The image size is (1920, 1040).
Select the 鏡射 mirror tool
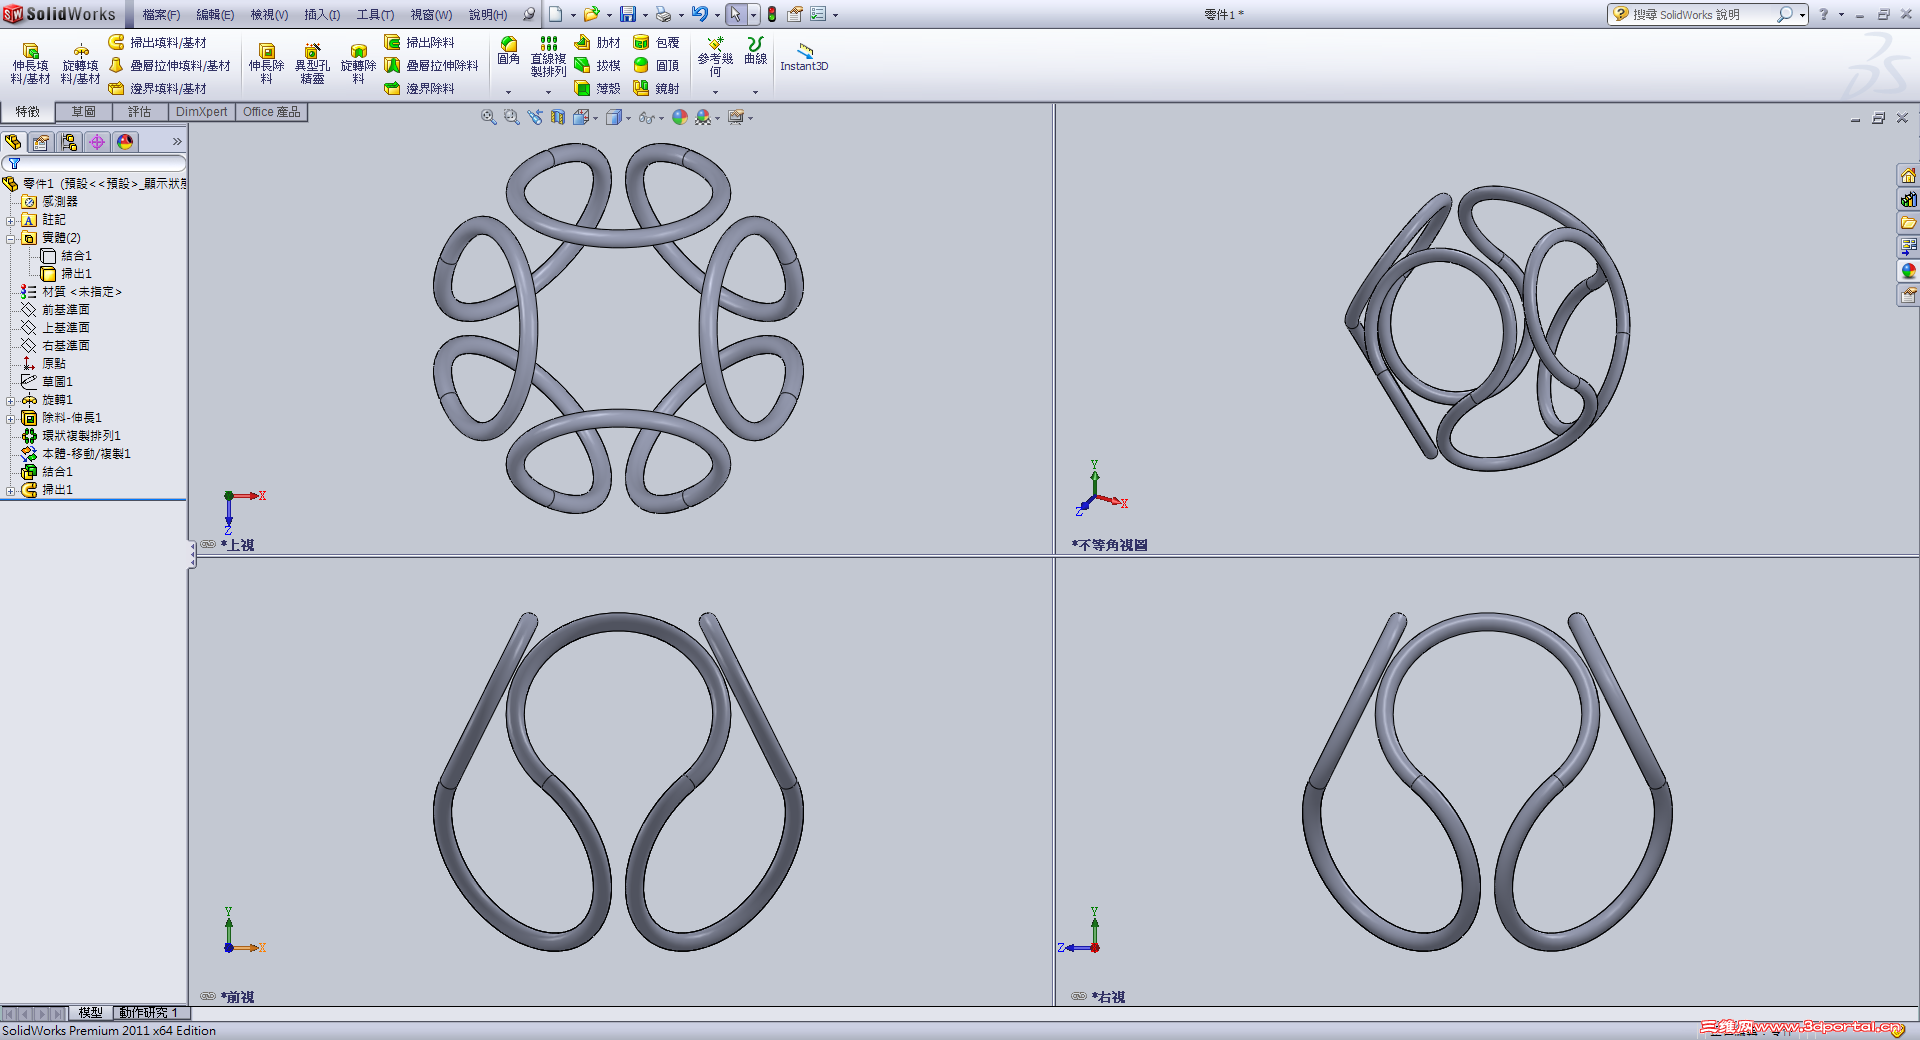[x=656, y=88]
